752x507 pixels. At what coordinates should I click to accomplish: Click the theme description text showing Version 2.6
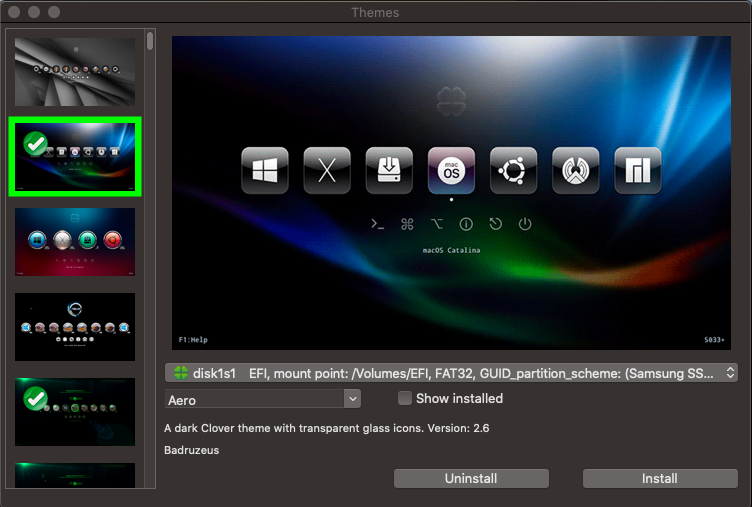coord(327,428)
